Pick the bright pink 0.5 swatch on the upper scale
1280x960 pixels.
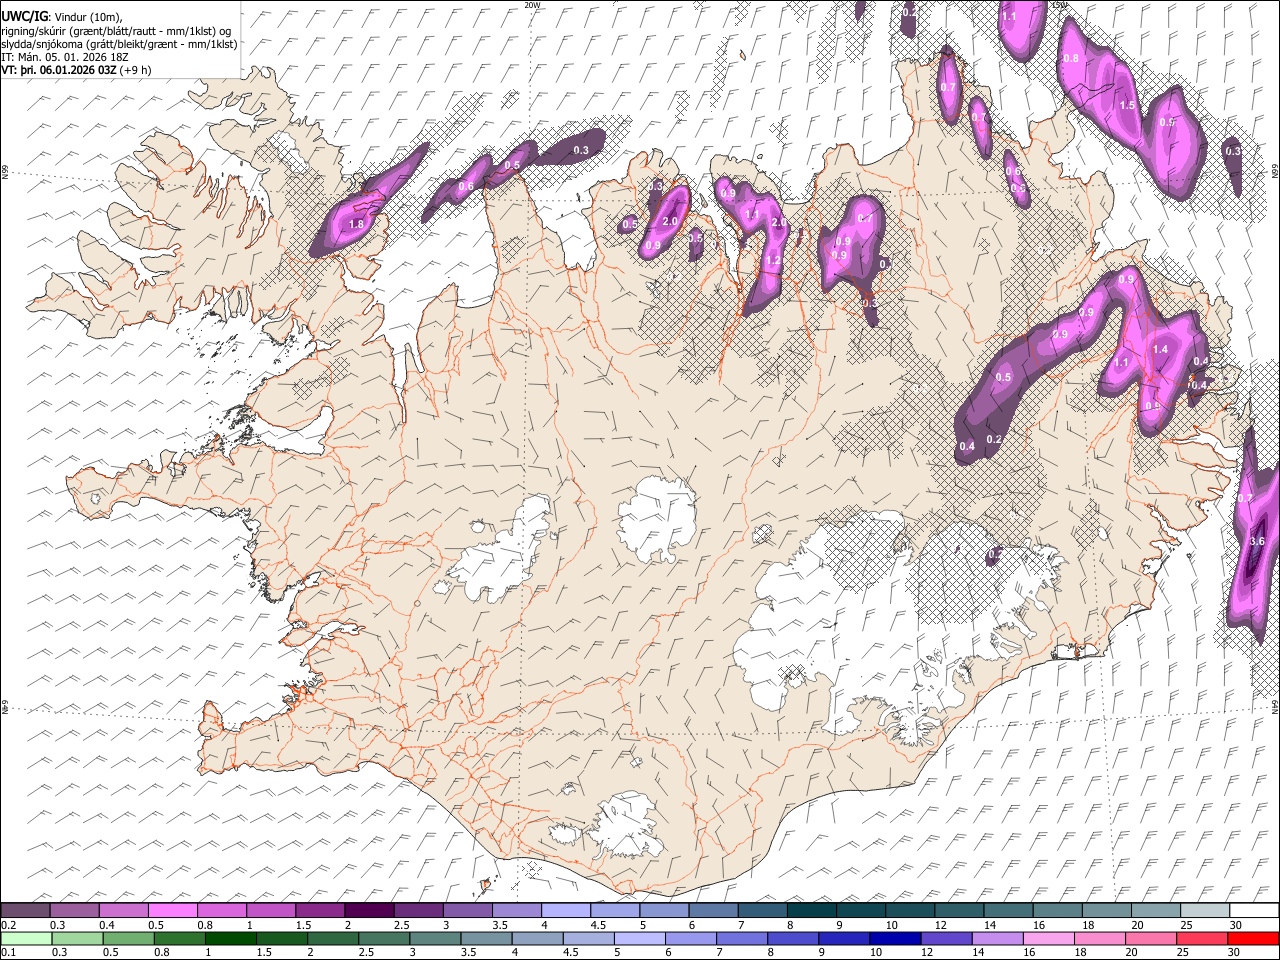click(x=173, y=911)
